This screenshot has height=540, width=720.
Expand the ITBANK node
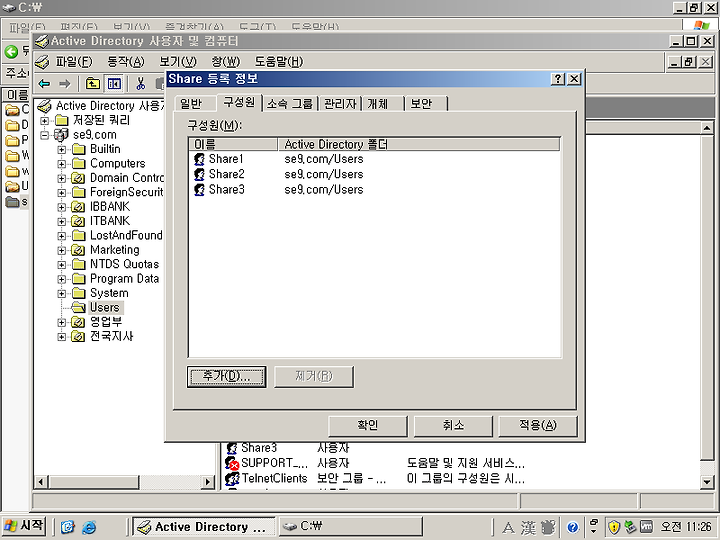62,221
